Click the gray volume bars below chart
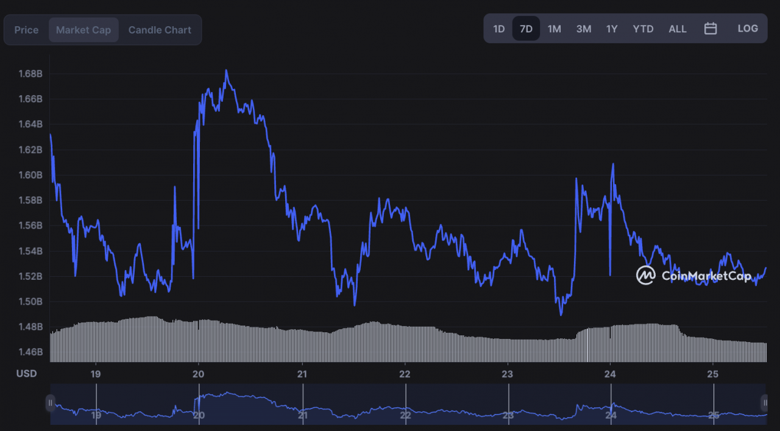Screen dimensions: 780x431 click(x=400, y=342)
